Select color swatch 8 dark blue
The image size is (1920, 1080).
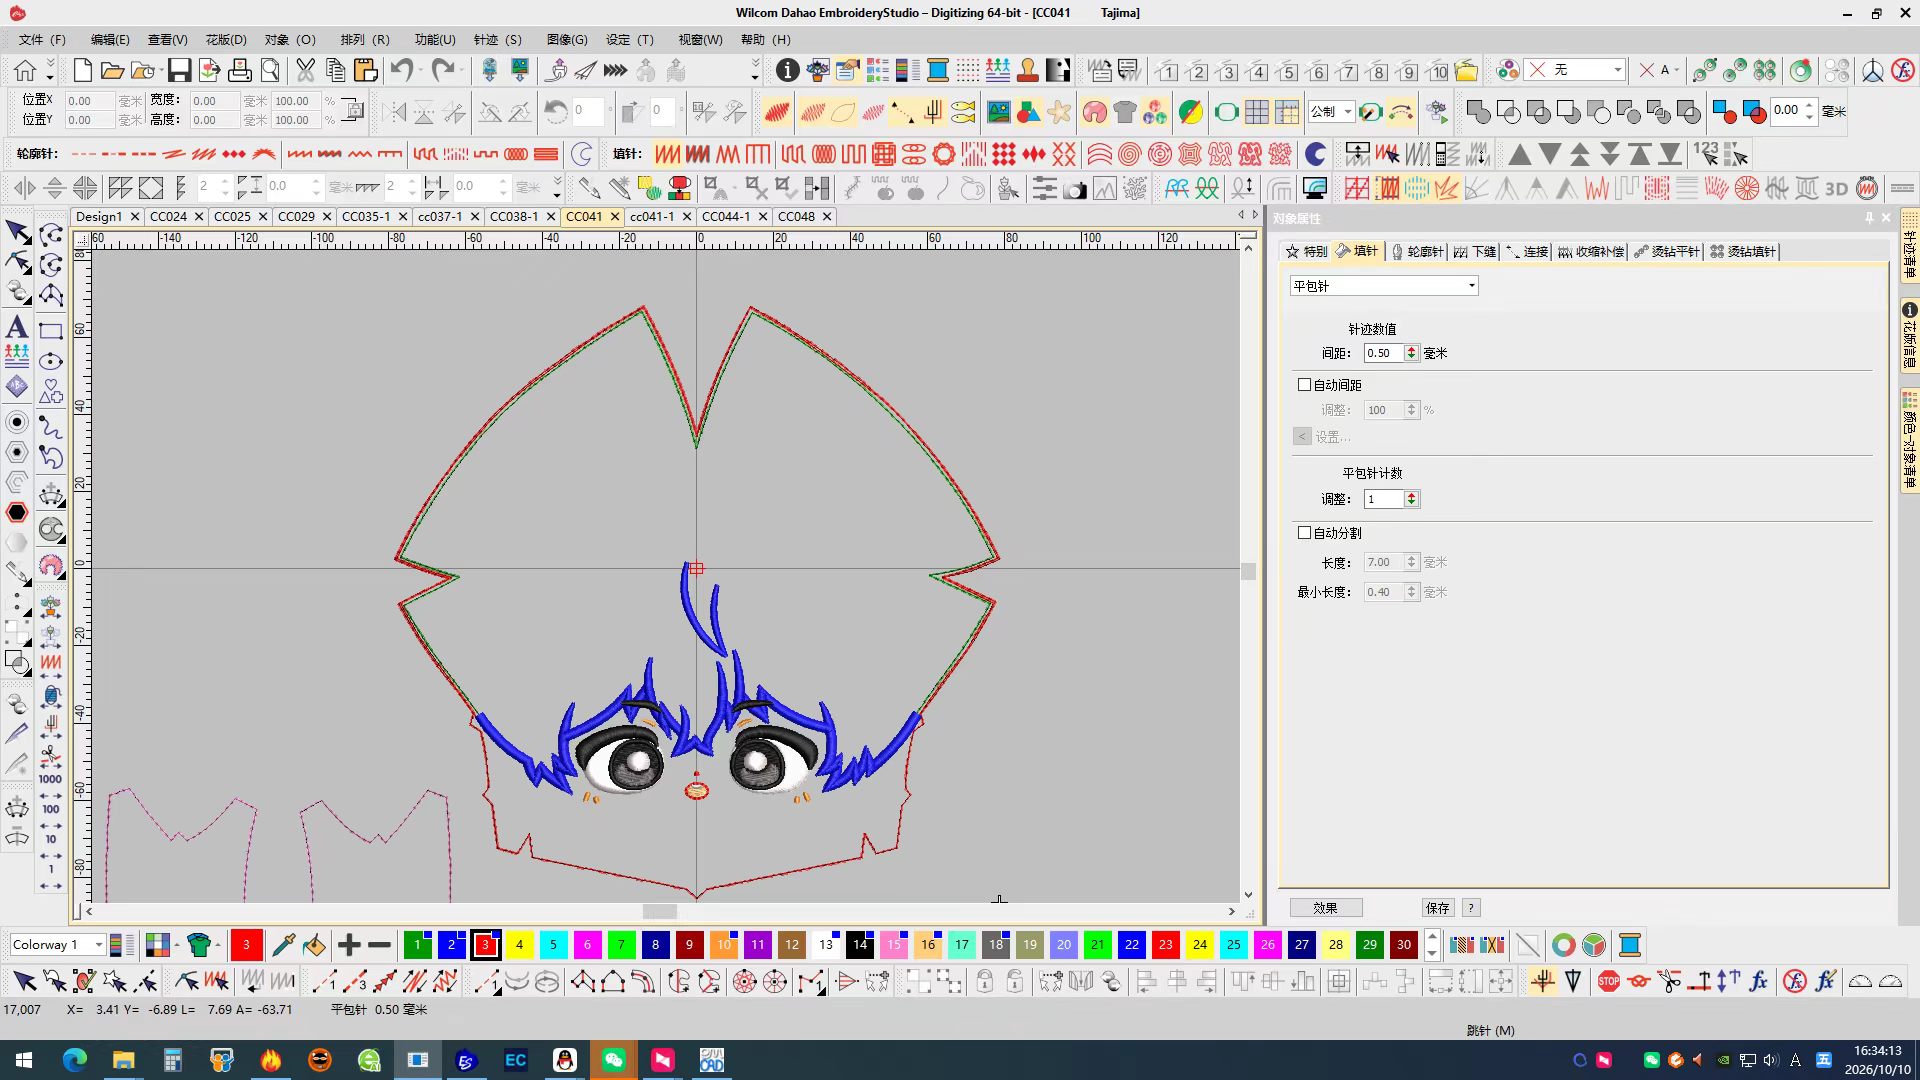pyautogui.click(x=655, y=944)
